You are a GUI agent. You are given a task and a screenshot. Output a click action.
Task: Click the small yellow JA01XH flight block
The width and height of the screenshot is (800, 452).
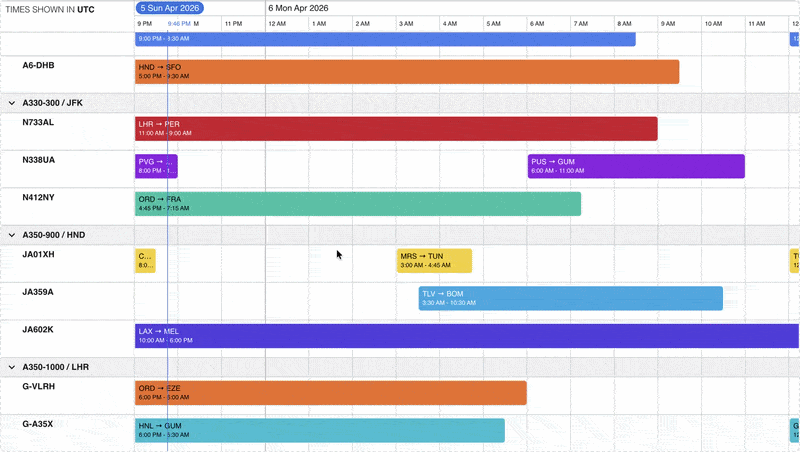pyautogui.click(x=145, y=261)
